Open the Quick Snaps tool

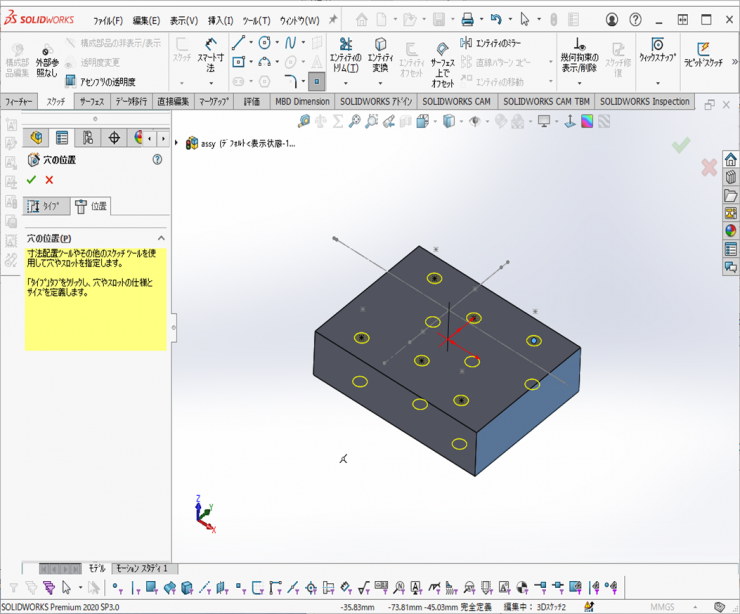click(657, 51)
